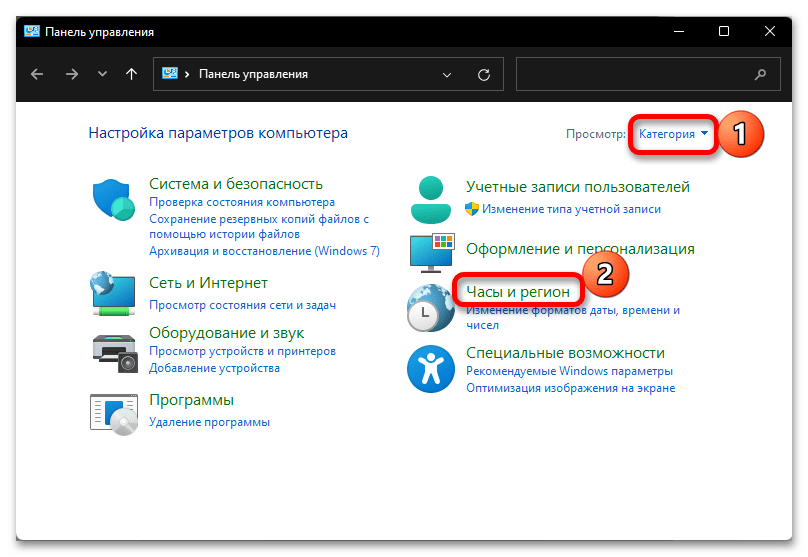Click the search magnifier icon

[x=760, y=75]
